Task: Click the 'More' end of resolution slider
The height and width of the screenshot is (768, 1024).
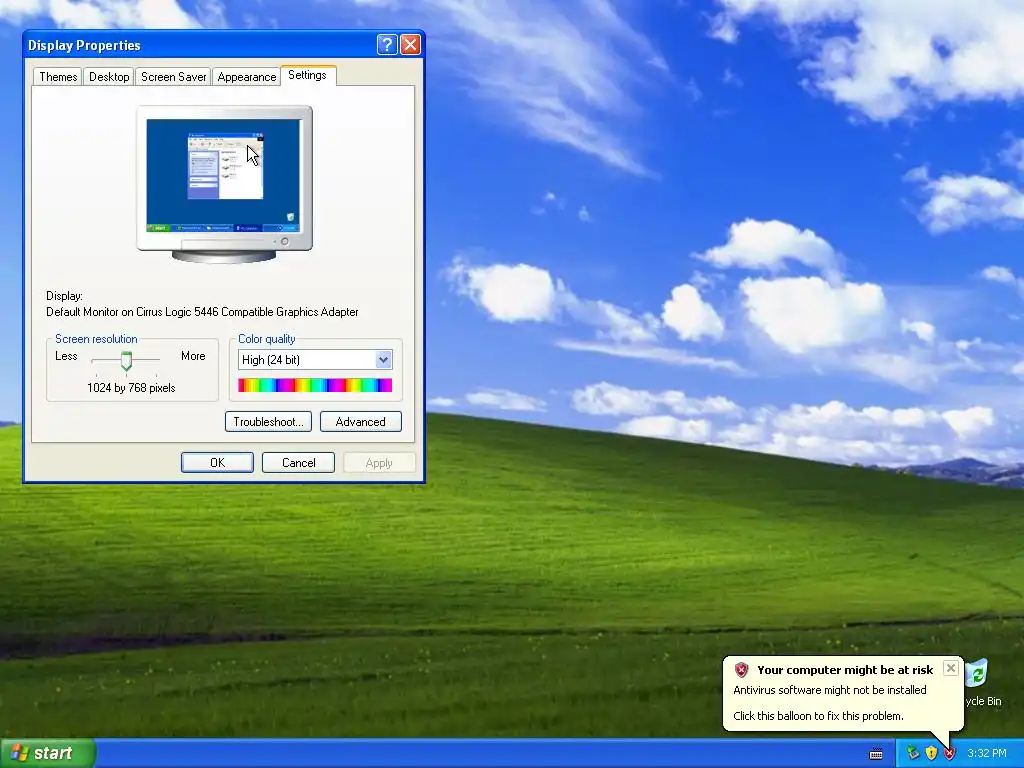Action: click(x=193, y=356)
